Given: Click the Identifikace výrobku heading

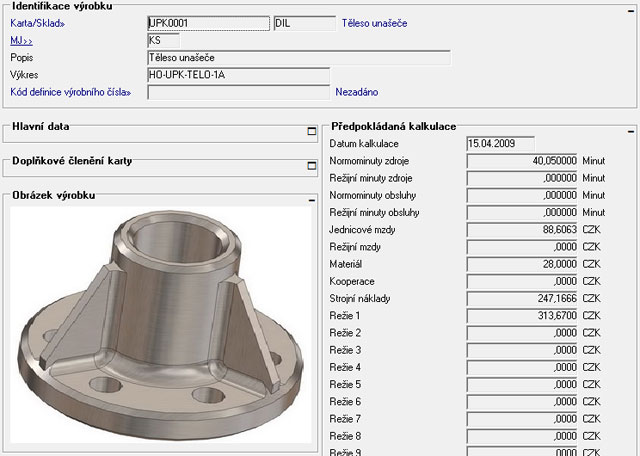Looking at the screenshot, I should 62,6.
